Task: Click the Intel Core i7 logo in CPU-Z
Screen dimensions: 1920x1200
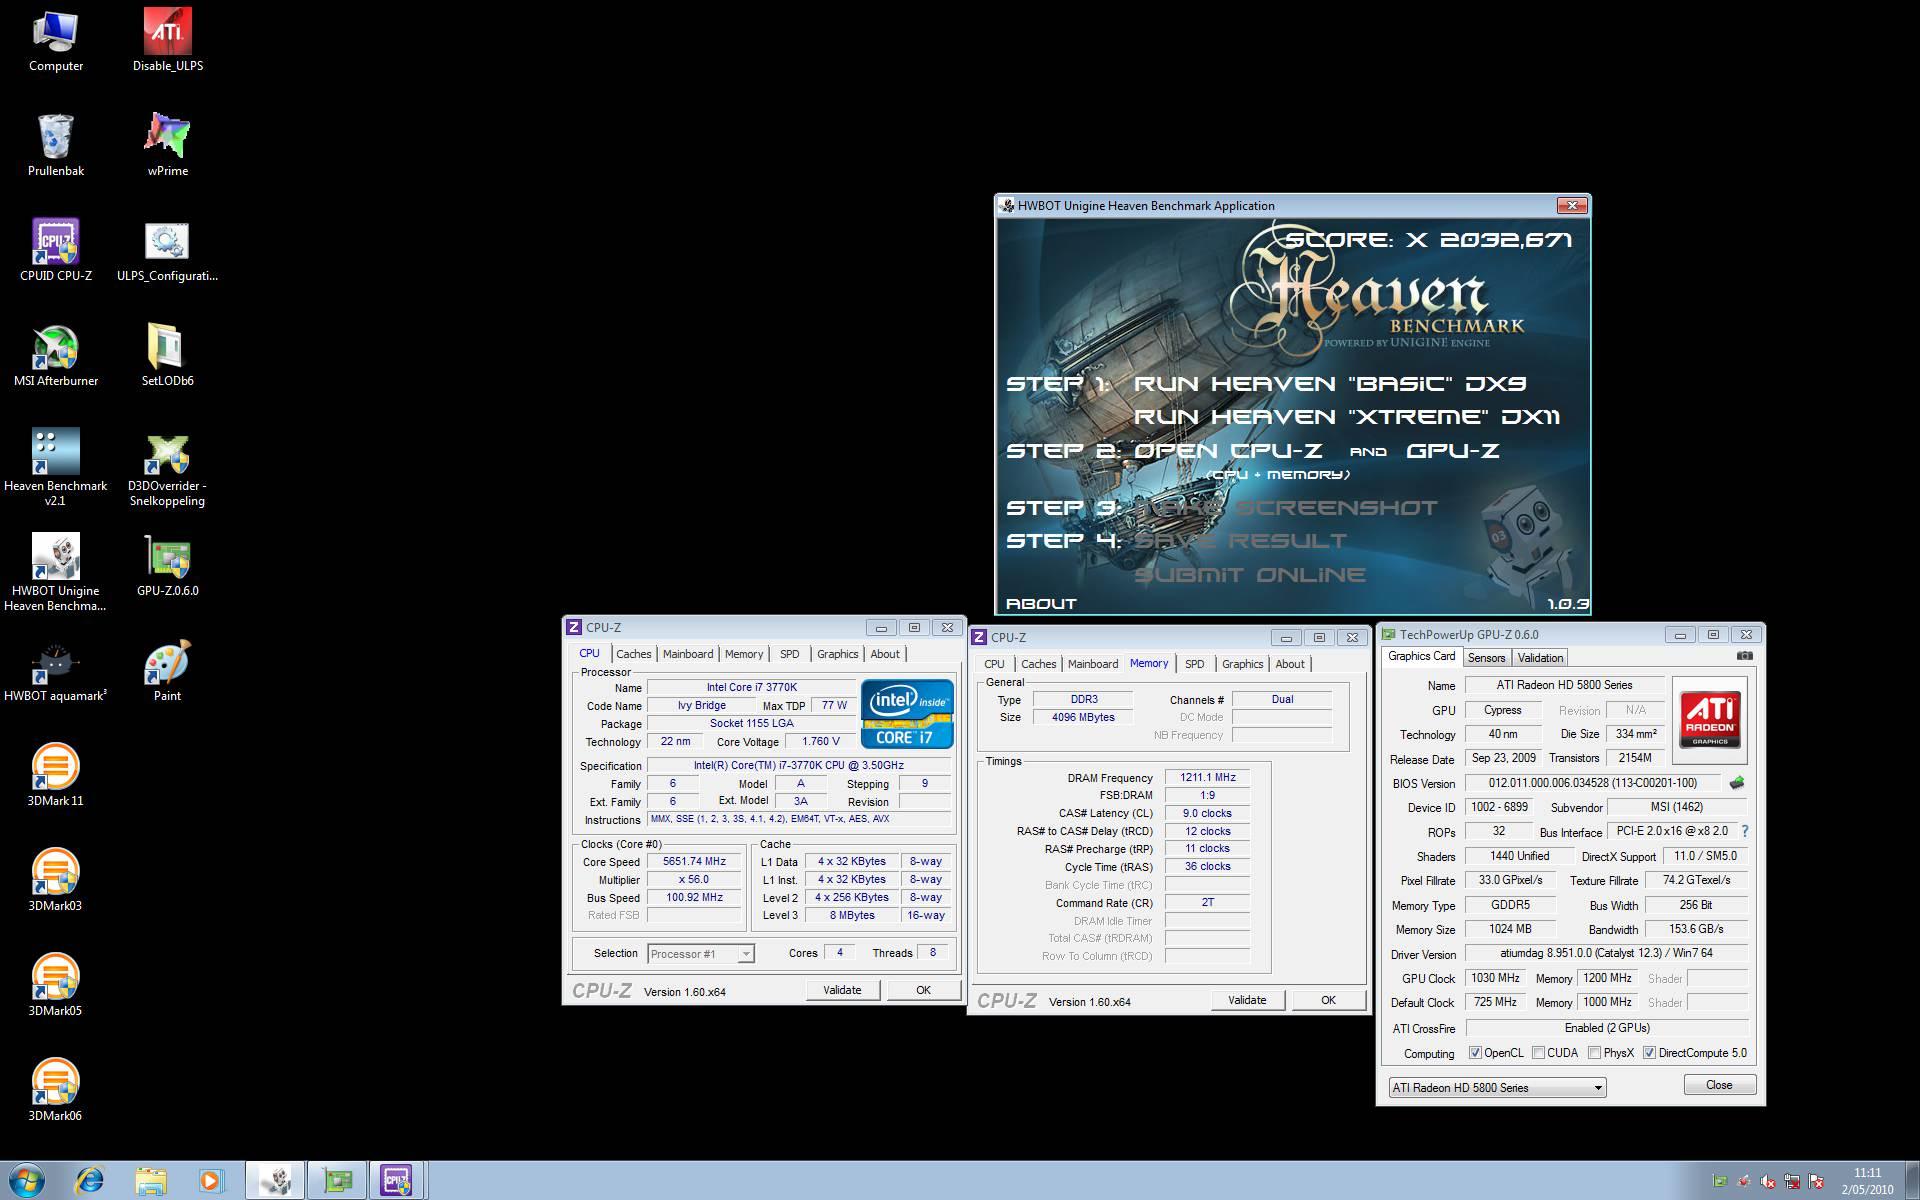Action: (907, 714)
